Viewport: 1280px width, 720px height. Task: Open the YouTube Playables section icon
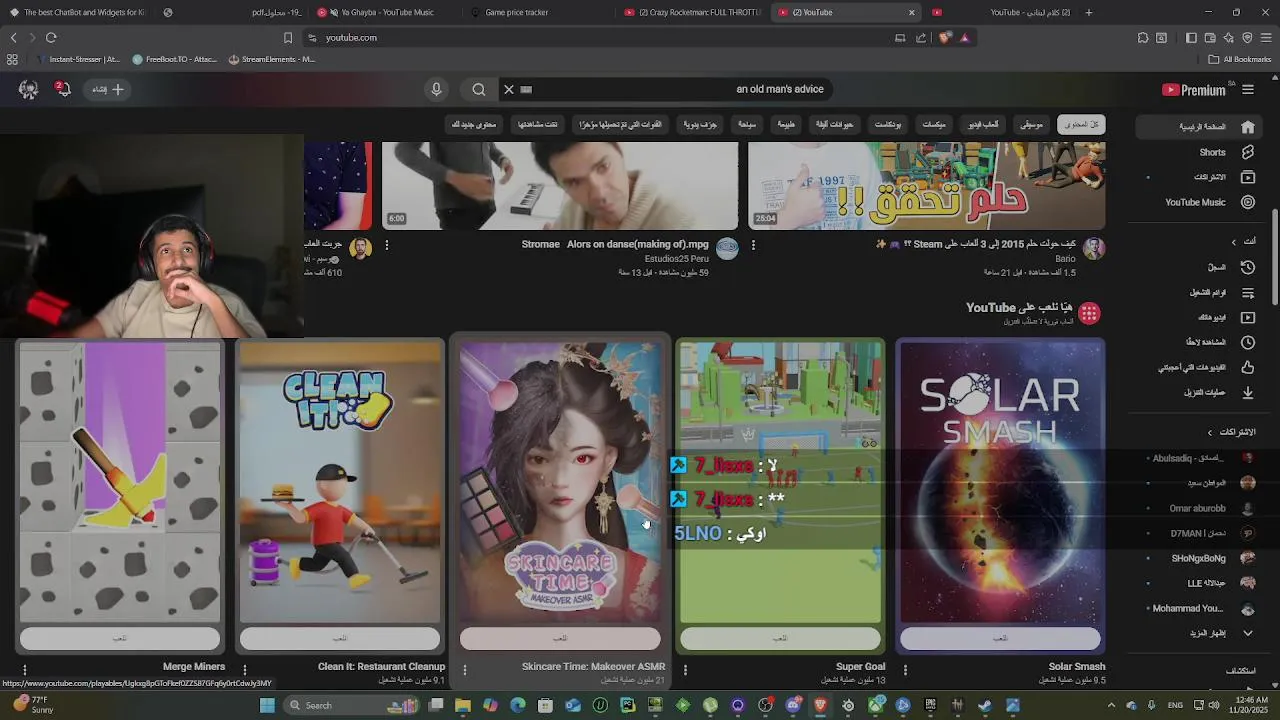pos(1089,313)
